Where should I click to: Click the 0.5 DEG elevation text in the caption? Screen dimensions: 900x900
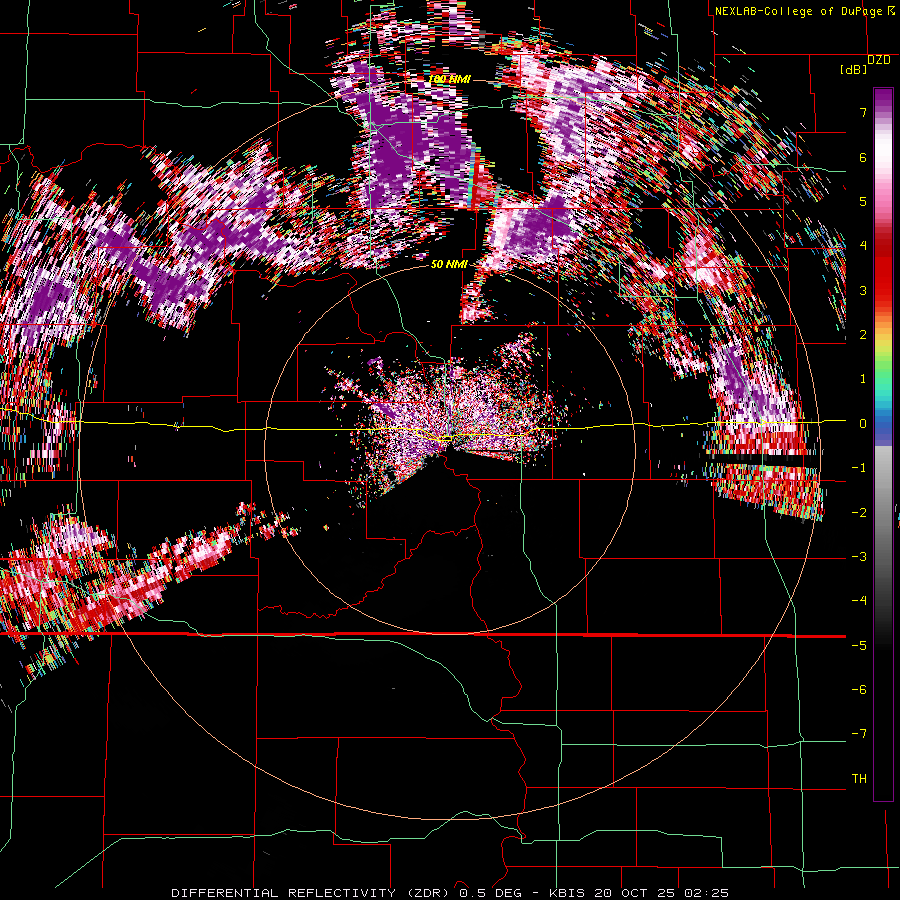489,893
